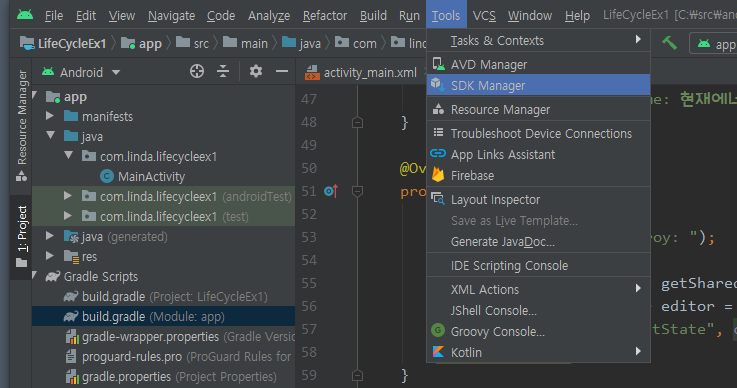The width and height of the screenshot is (737, 388).
Task: Expand java (generated) folder
Action: click(x=49, y=236)
